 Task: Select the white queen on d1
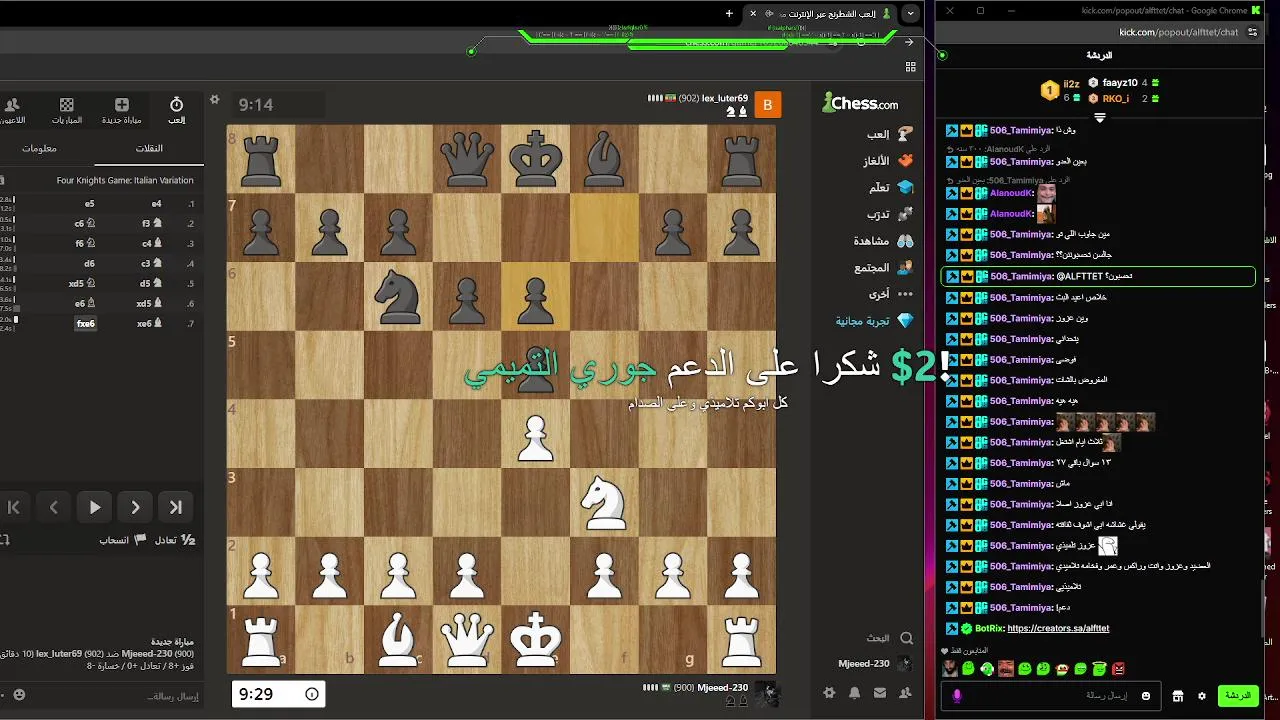pyautogui.click(x=466, y=639)
